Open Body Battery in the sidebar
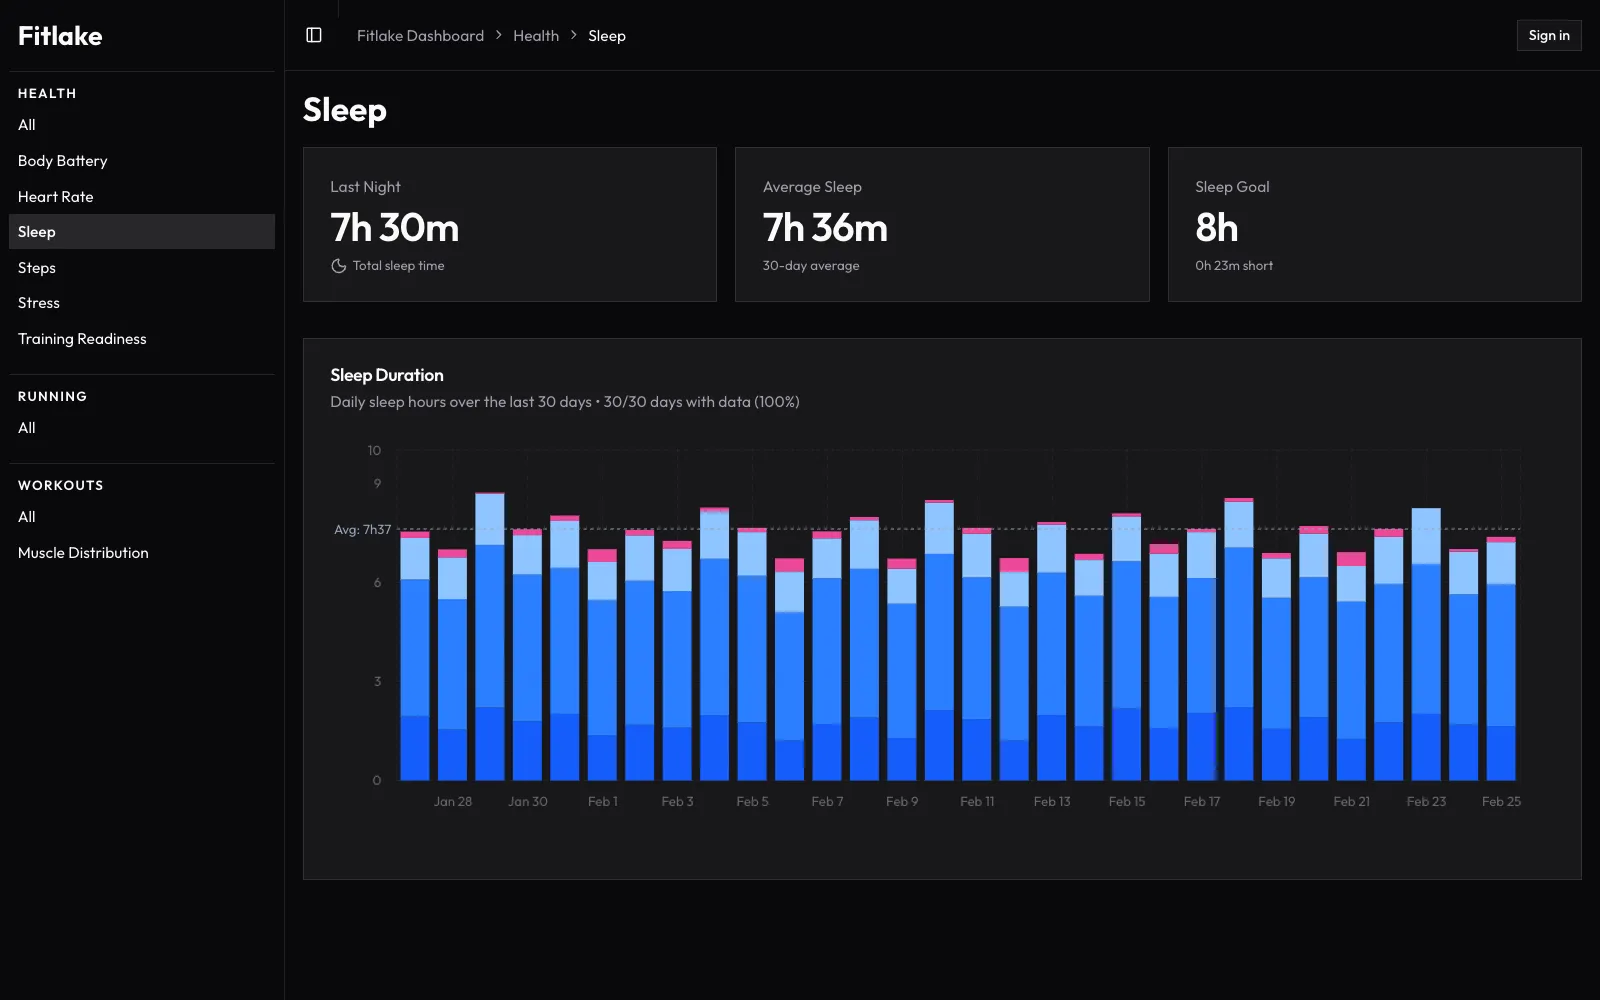 [142, 161]
